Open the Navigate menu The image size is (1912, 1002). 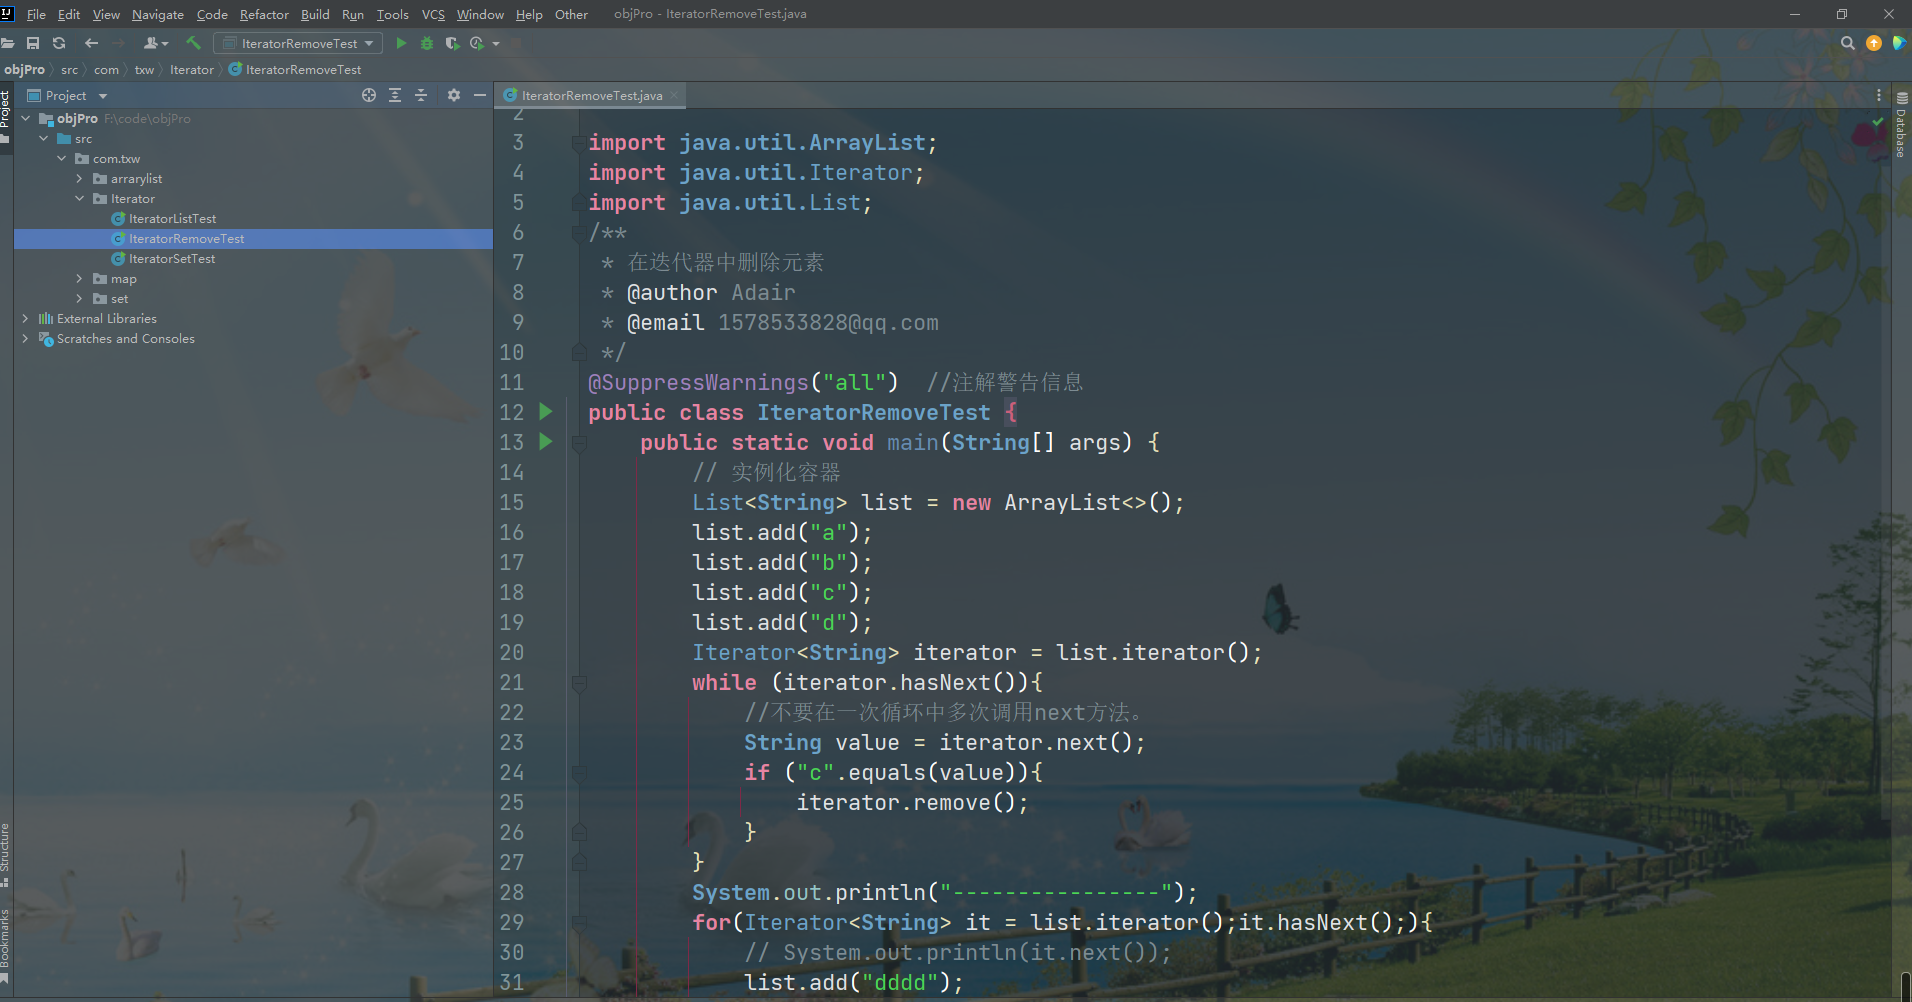coord(158,14)
